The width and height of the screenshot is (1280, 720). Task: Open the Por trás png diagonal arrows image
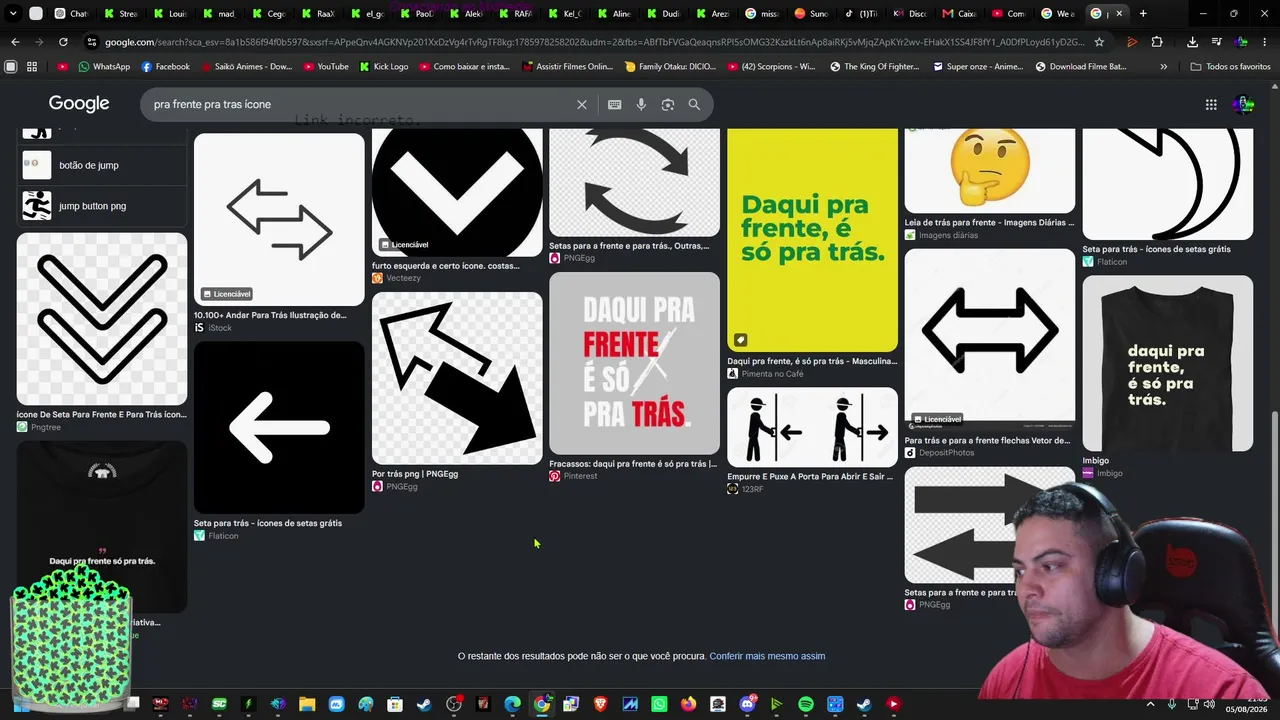457,378
